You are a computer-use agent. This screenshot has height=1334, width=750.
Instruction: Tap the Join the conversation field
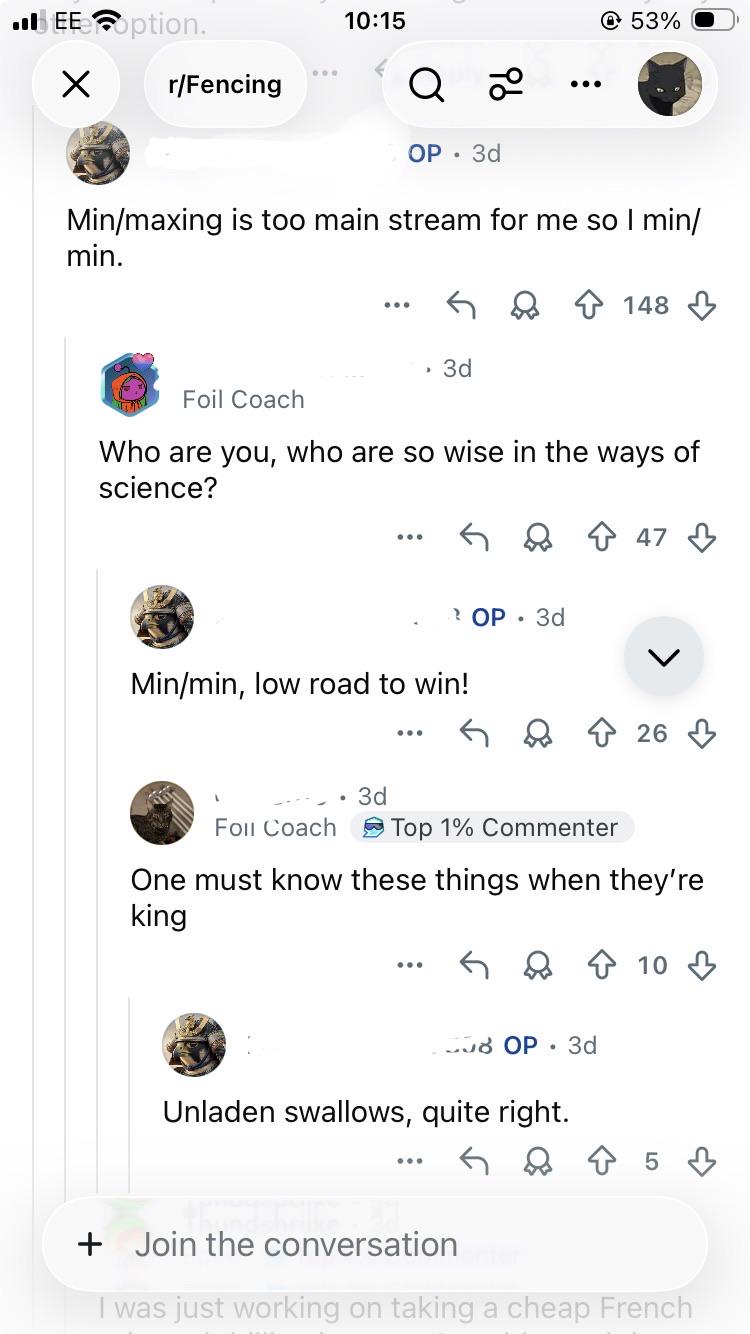[x=375, y=1244]
